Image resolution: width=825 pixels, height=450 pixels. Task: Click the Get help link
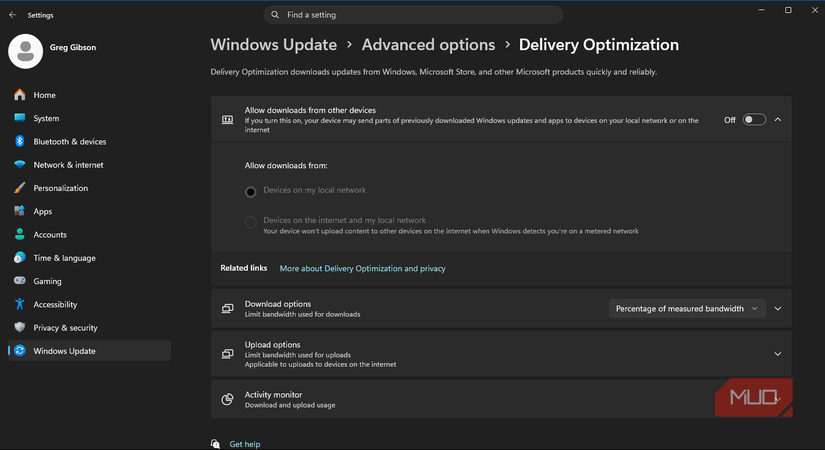[x=245, y=444]
